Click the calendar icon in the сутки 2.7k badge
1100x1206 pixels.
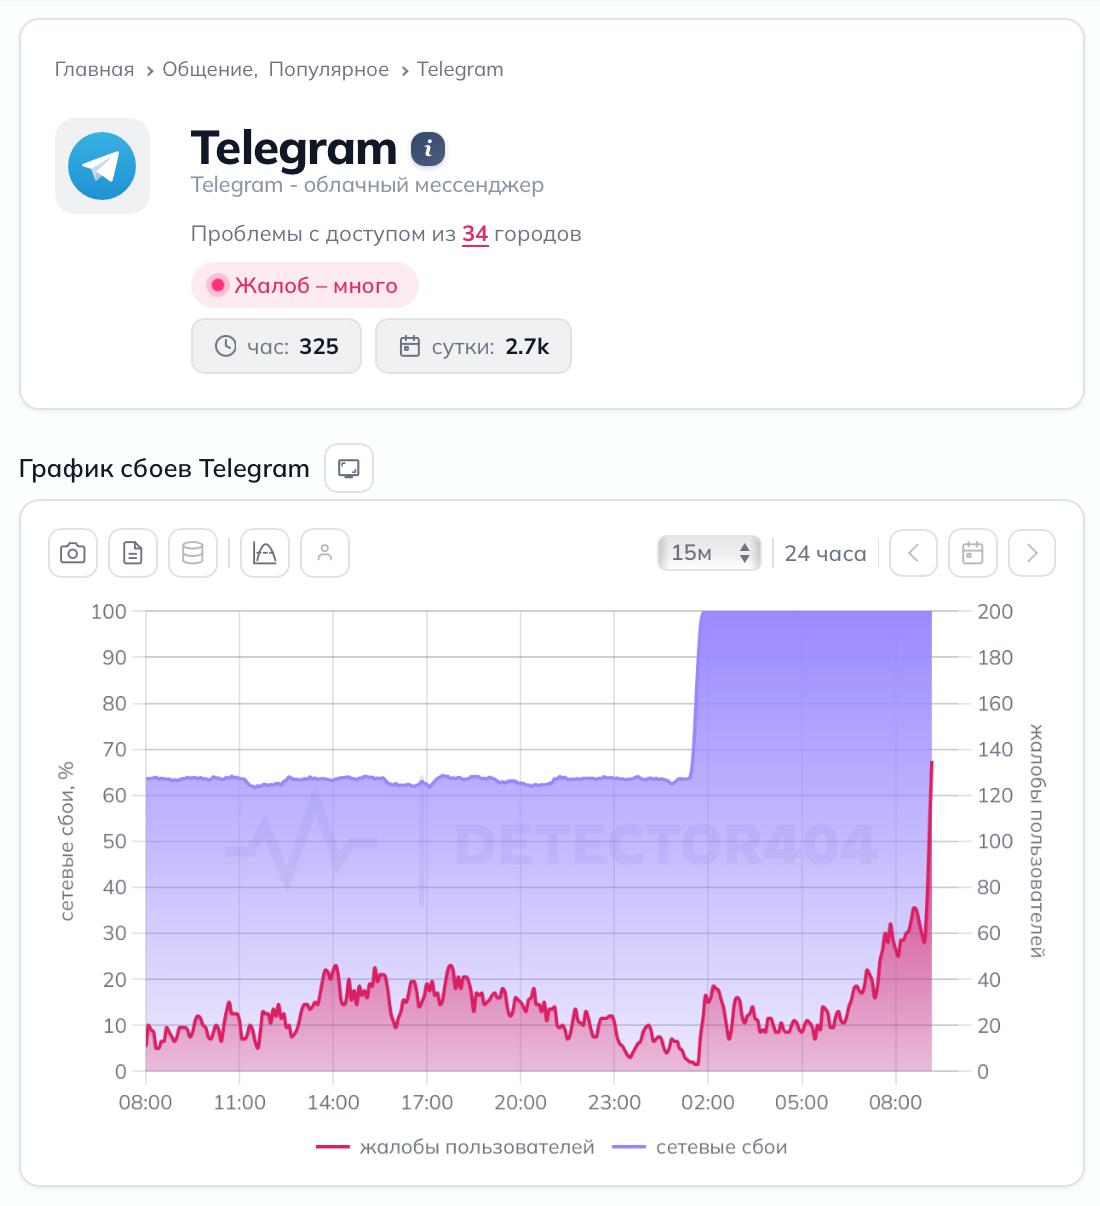[x=410, y=345]
